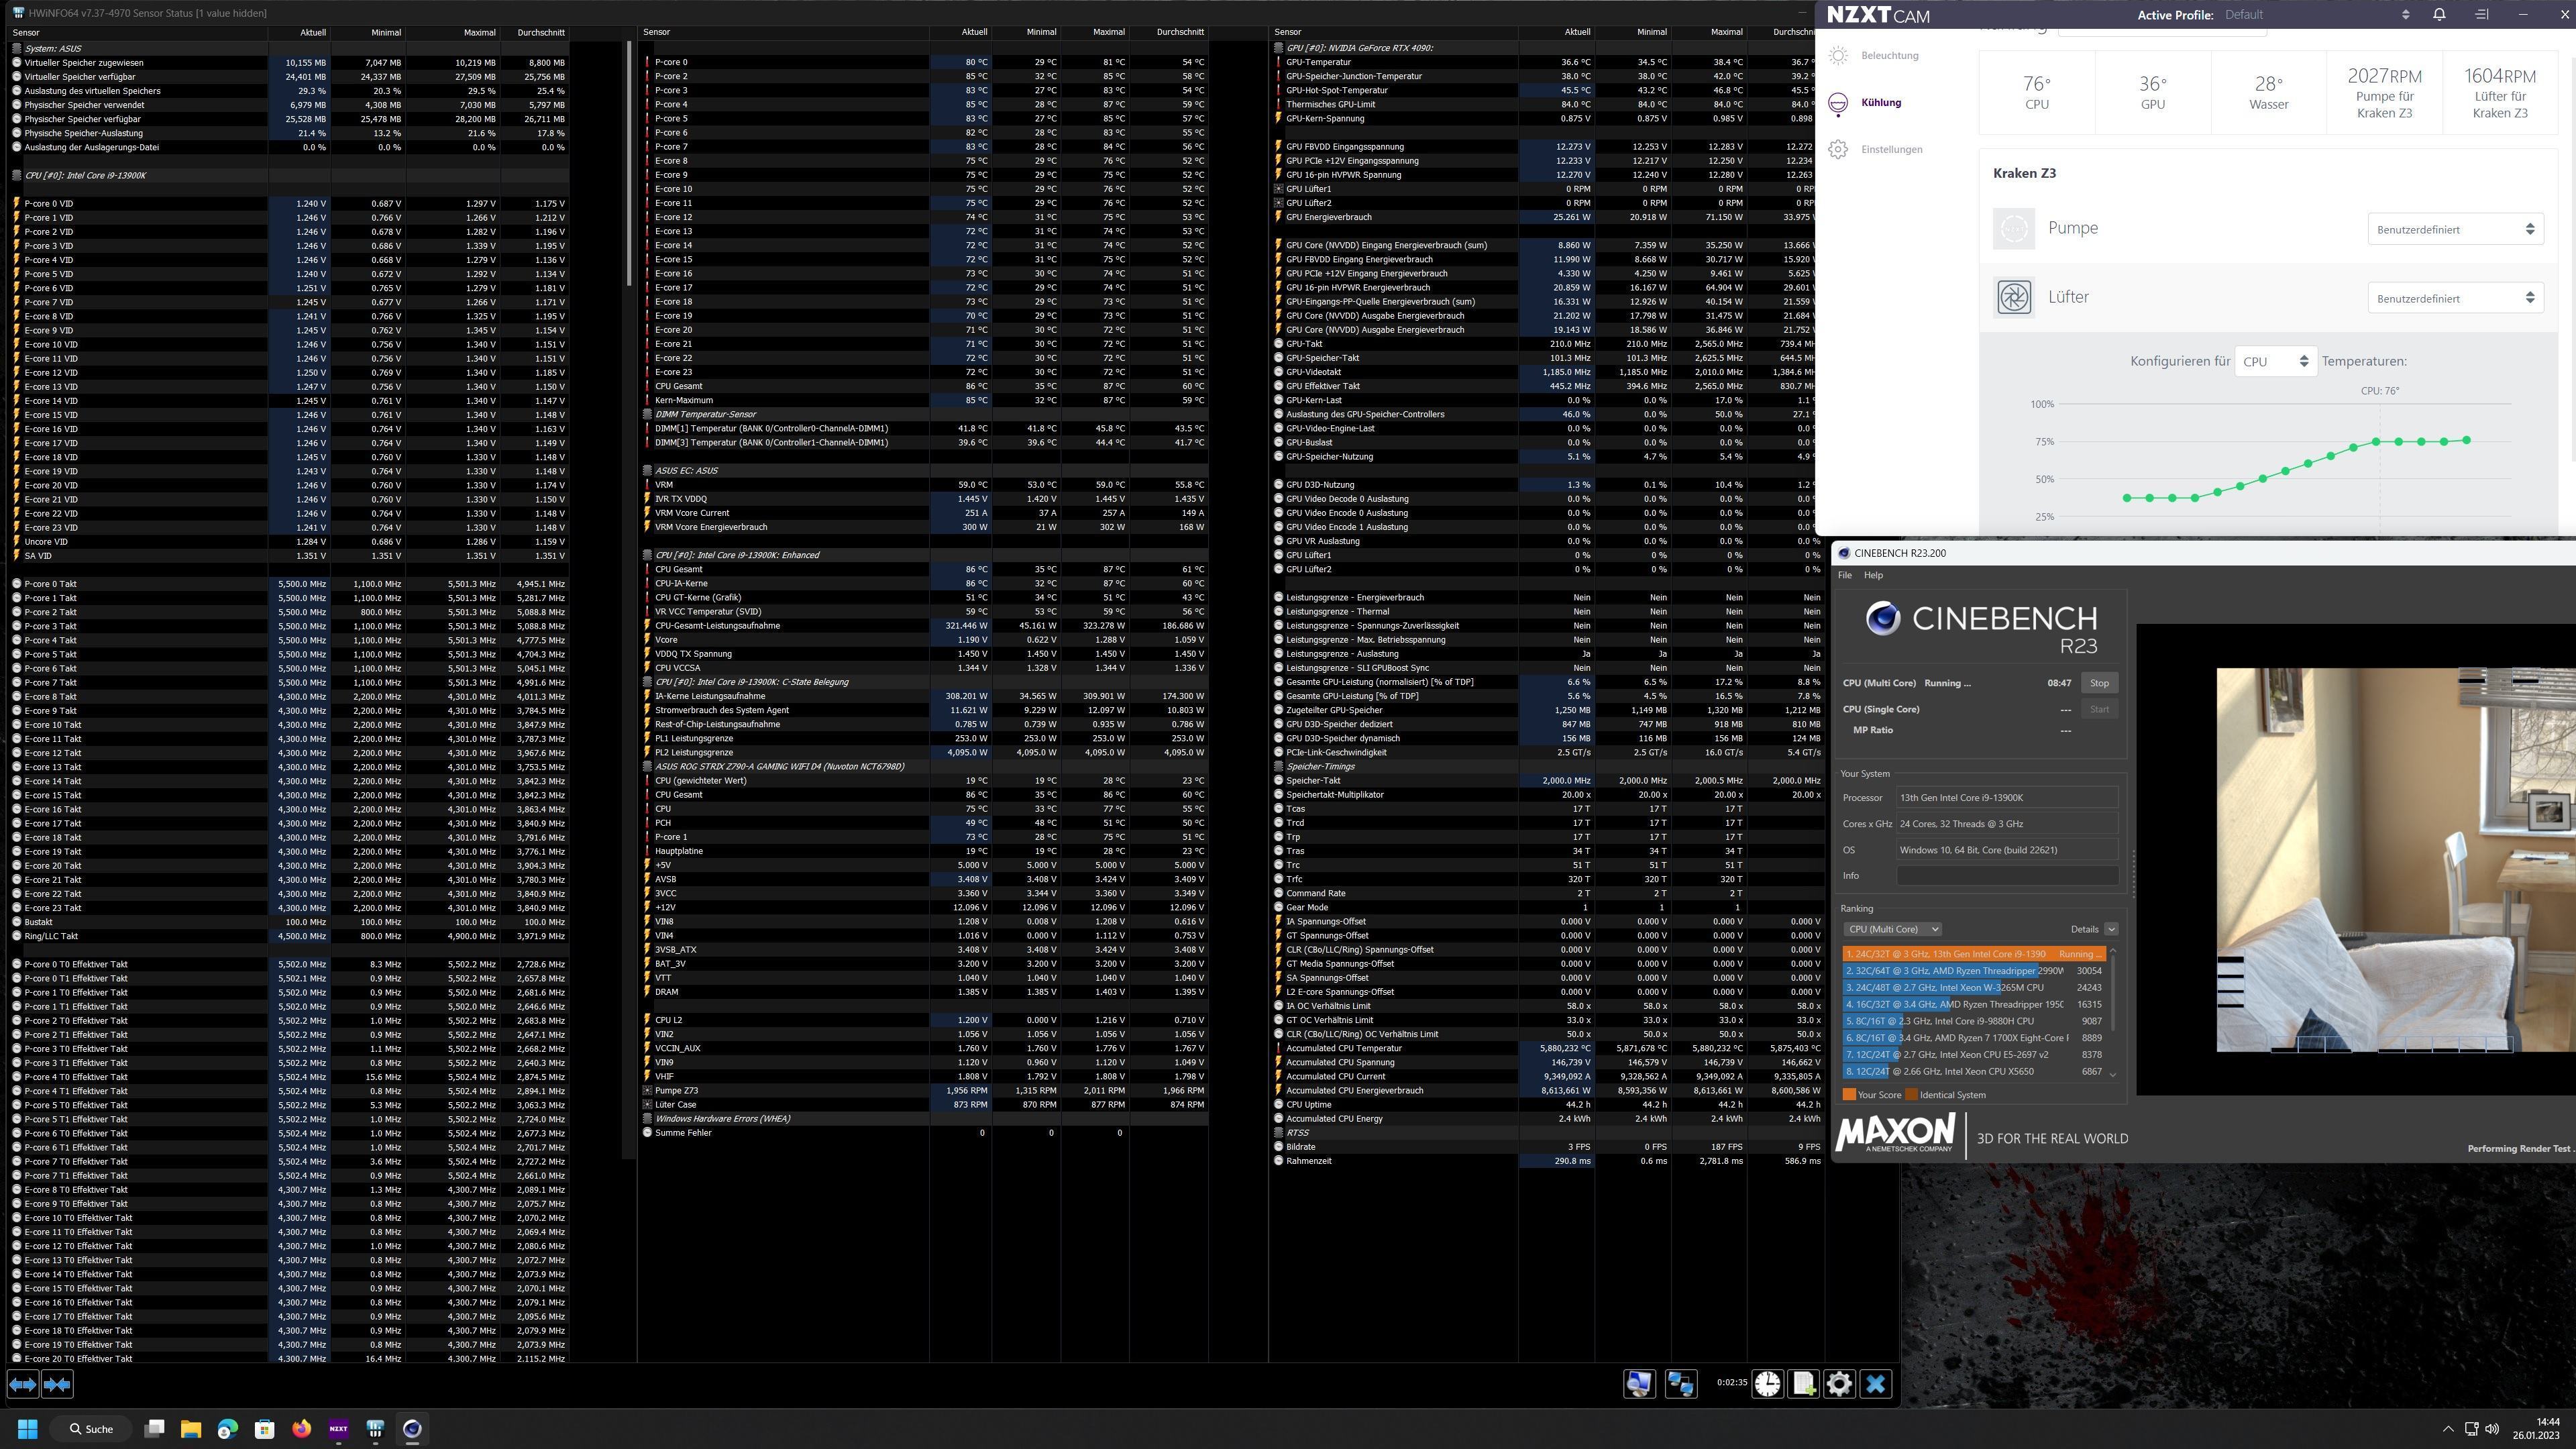
Task: Click the blue X close sensors icon
Action: tap(1876, 1384)
